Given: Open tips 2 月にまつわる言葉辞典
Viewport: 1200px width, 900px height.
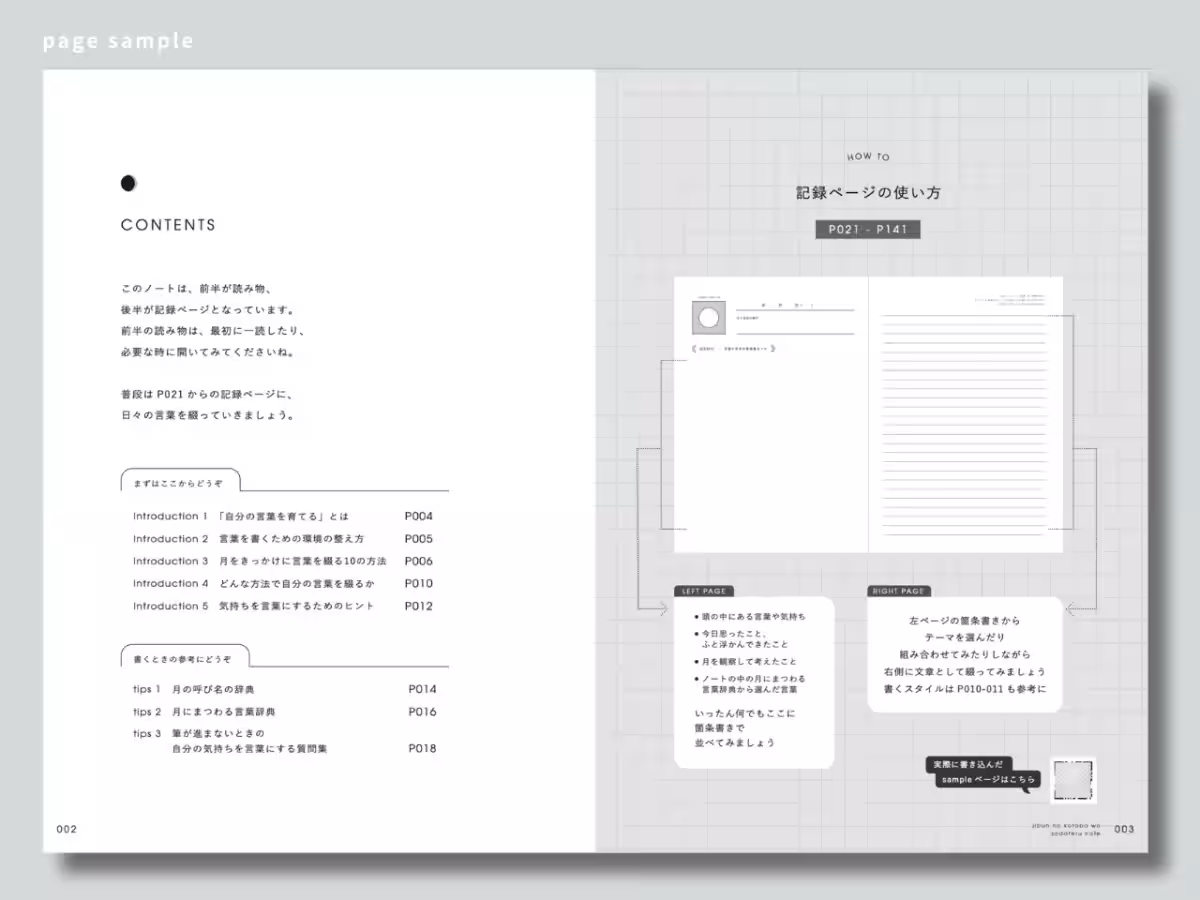Looking at the screenshot, I should pyautogui.click(x=204, y=712).
